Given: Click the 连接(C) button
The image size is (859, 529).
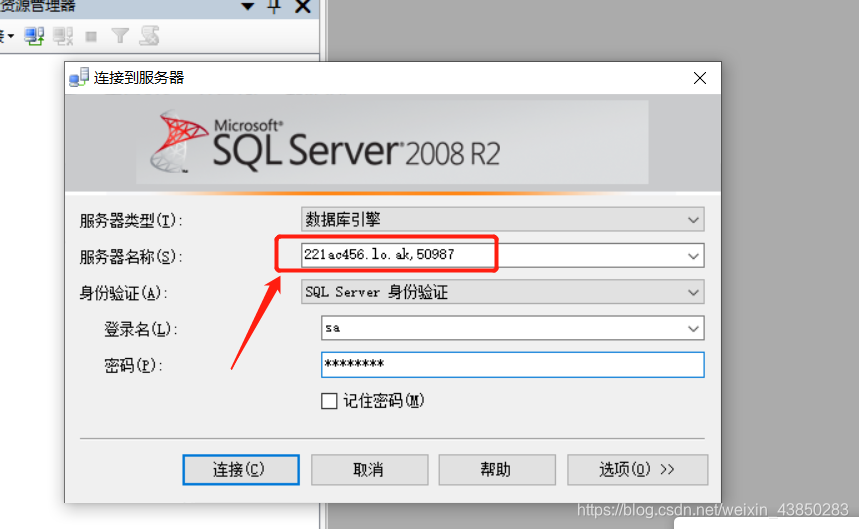Looking at the screenshot, I should coord(241,469).
